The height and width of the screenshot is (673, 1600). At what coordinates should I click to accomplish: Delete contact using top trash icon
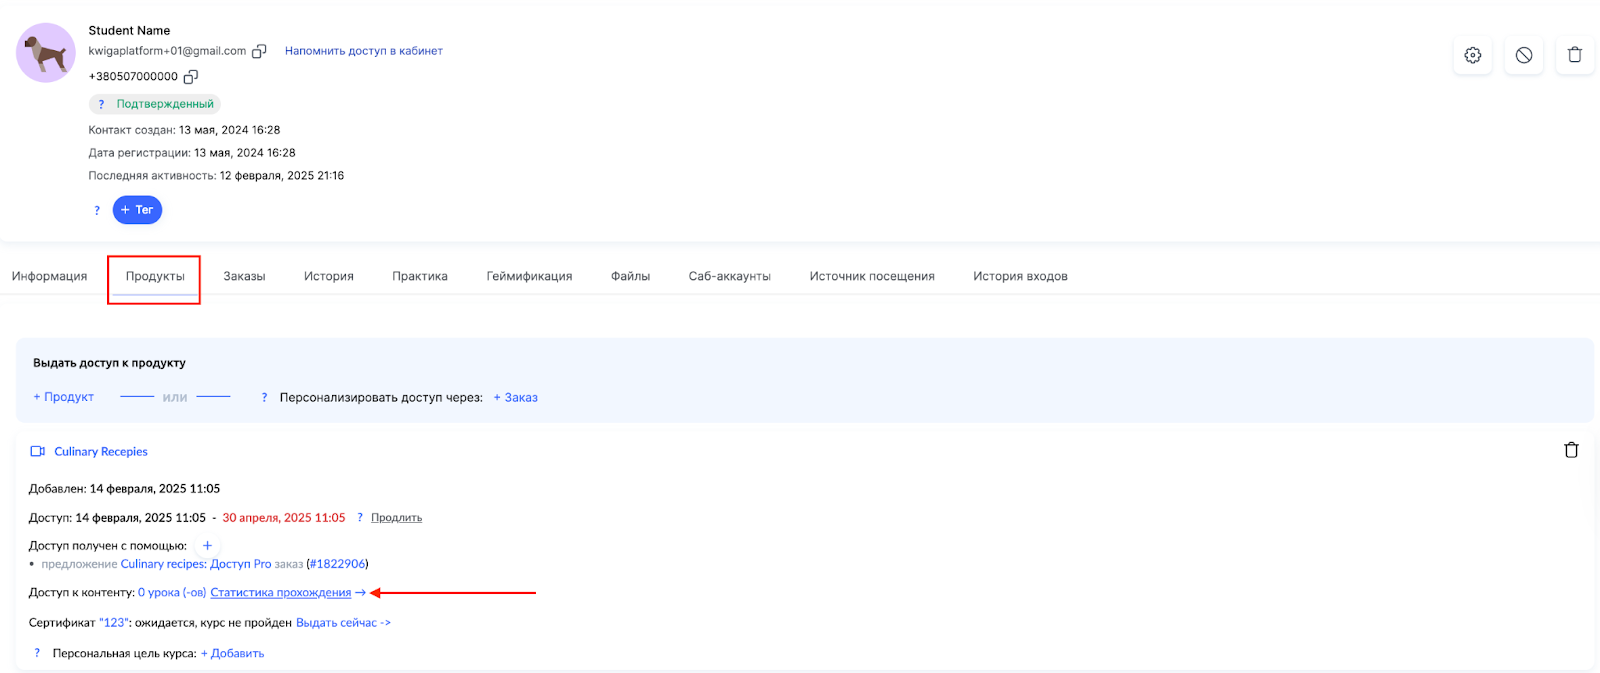tap(1574, 55)
